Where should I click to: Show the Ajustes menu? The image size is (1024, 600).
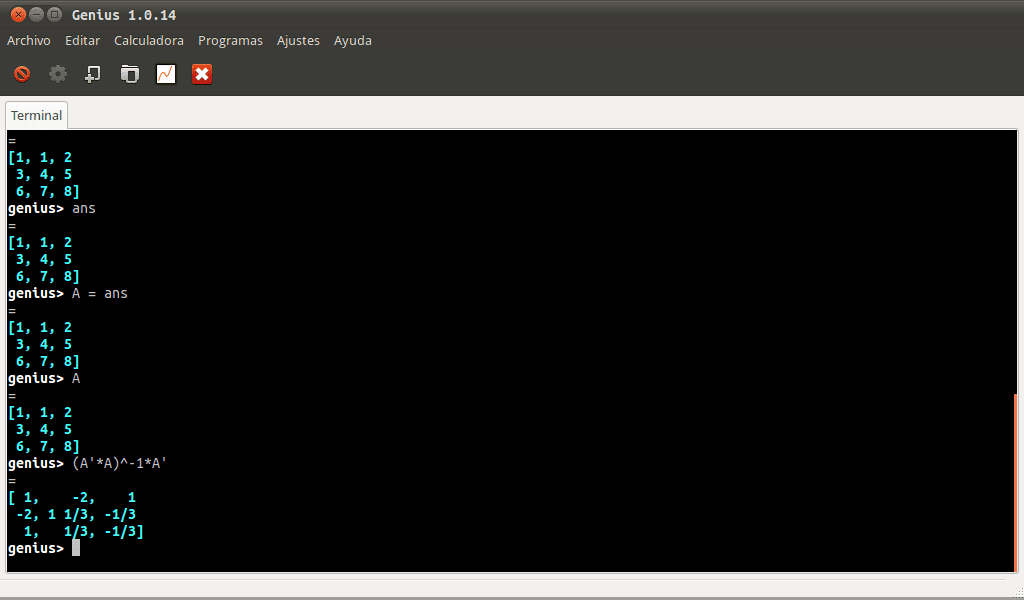pos(298,41)
